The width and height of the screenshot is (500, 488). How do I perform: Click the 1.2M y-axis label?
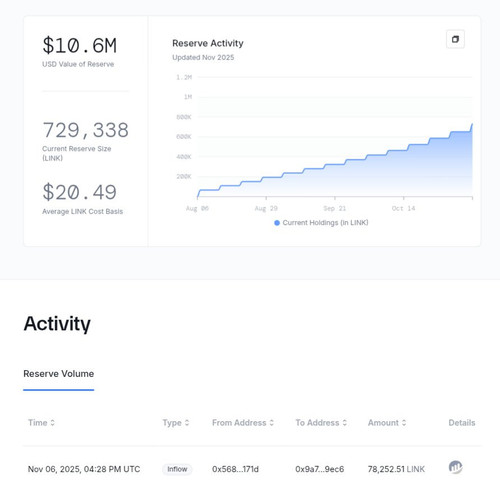pyautogui.click(x=184, y=77)
